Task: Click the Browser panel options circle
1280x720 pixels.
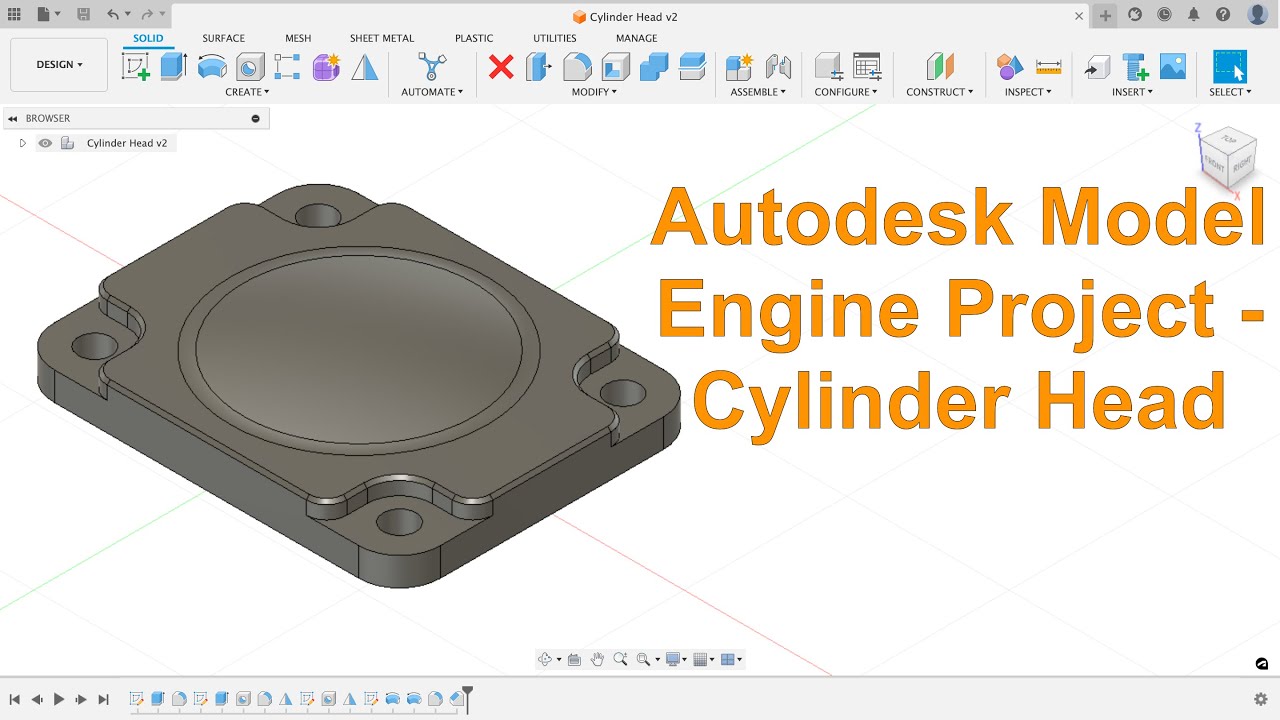Action: coord(255,118)
